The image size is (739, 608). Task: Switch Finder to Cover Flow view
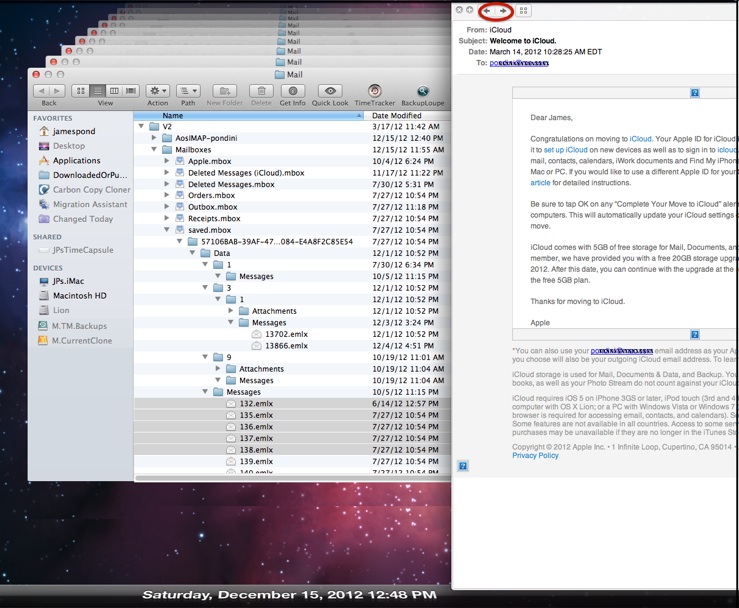(131, 91)
